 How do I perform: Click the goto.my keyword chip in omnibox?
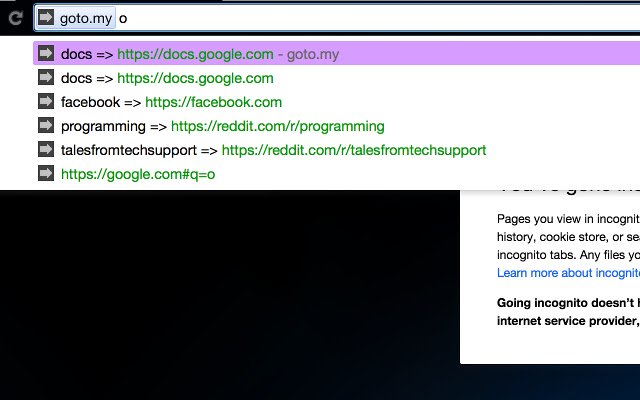[76, 18]
